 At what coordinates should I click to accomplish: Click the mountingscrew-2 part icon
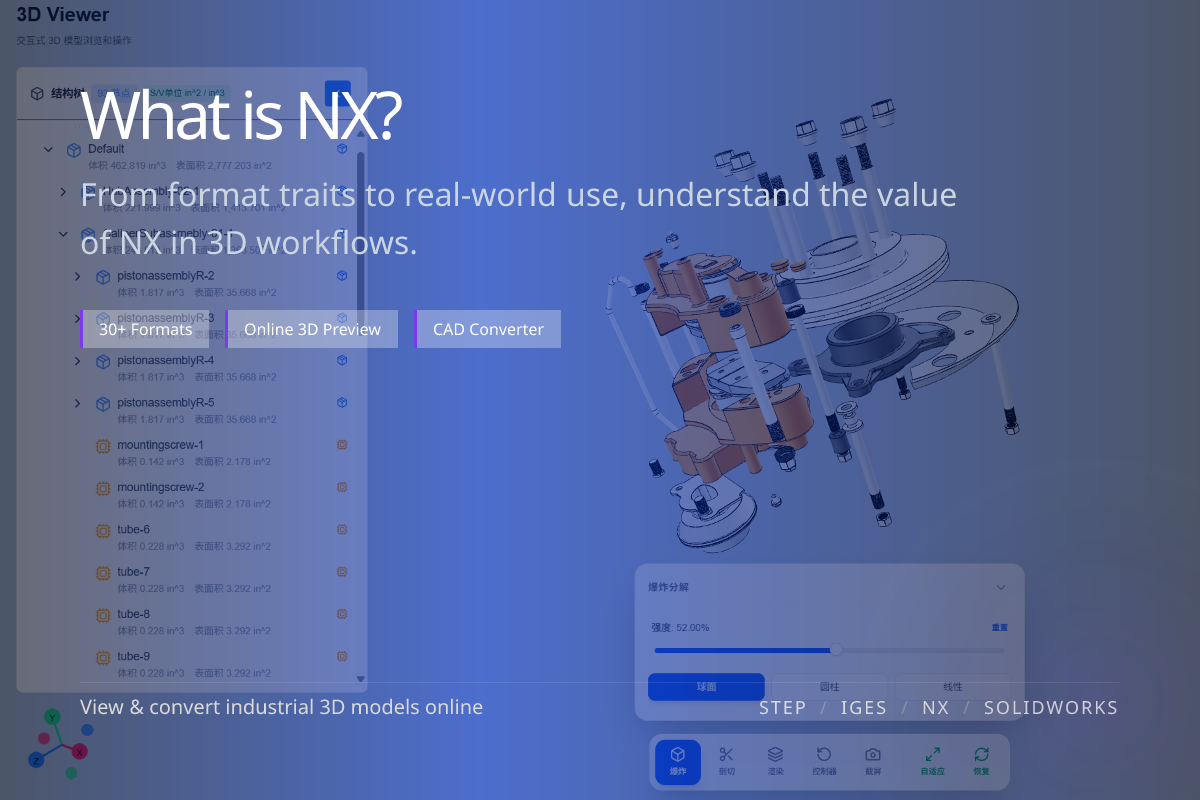coord(102,488)
